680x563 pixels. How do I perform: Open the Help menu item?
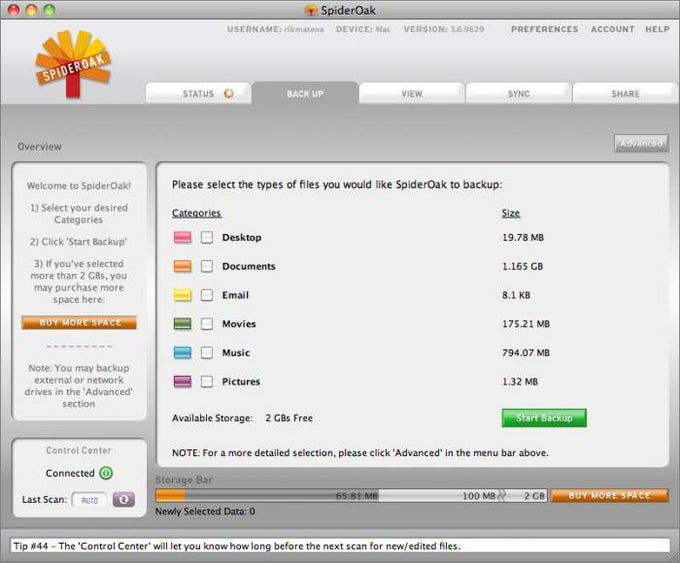657,29
